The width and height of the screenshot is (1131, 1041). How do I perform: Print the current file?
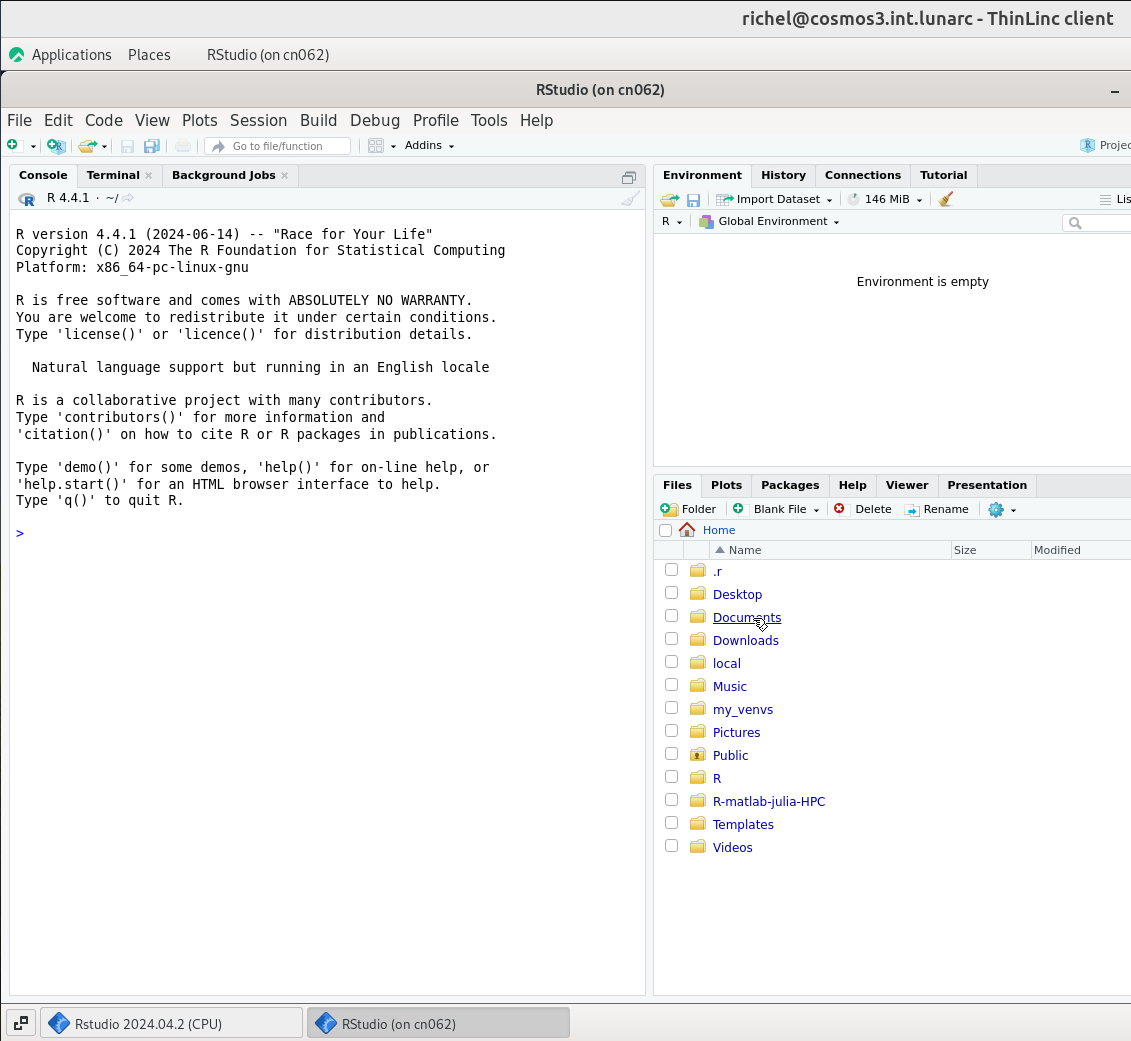tap(183, 145)
